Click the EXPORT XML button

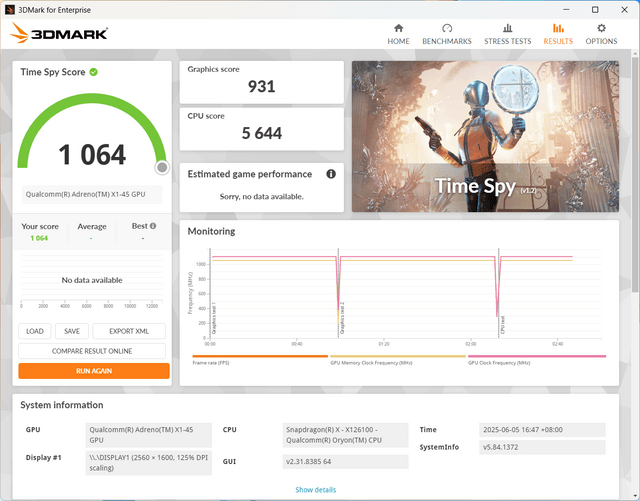point(129,331)
